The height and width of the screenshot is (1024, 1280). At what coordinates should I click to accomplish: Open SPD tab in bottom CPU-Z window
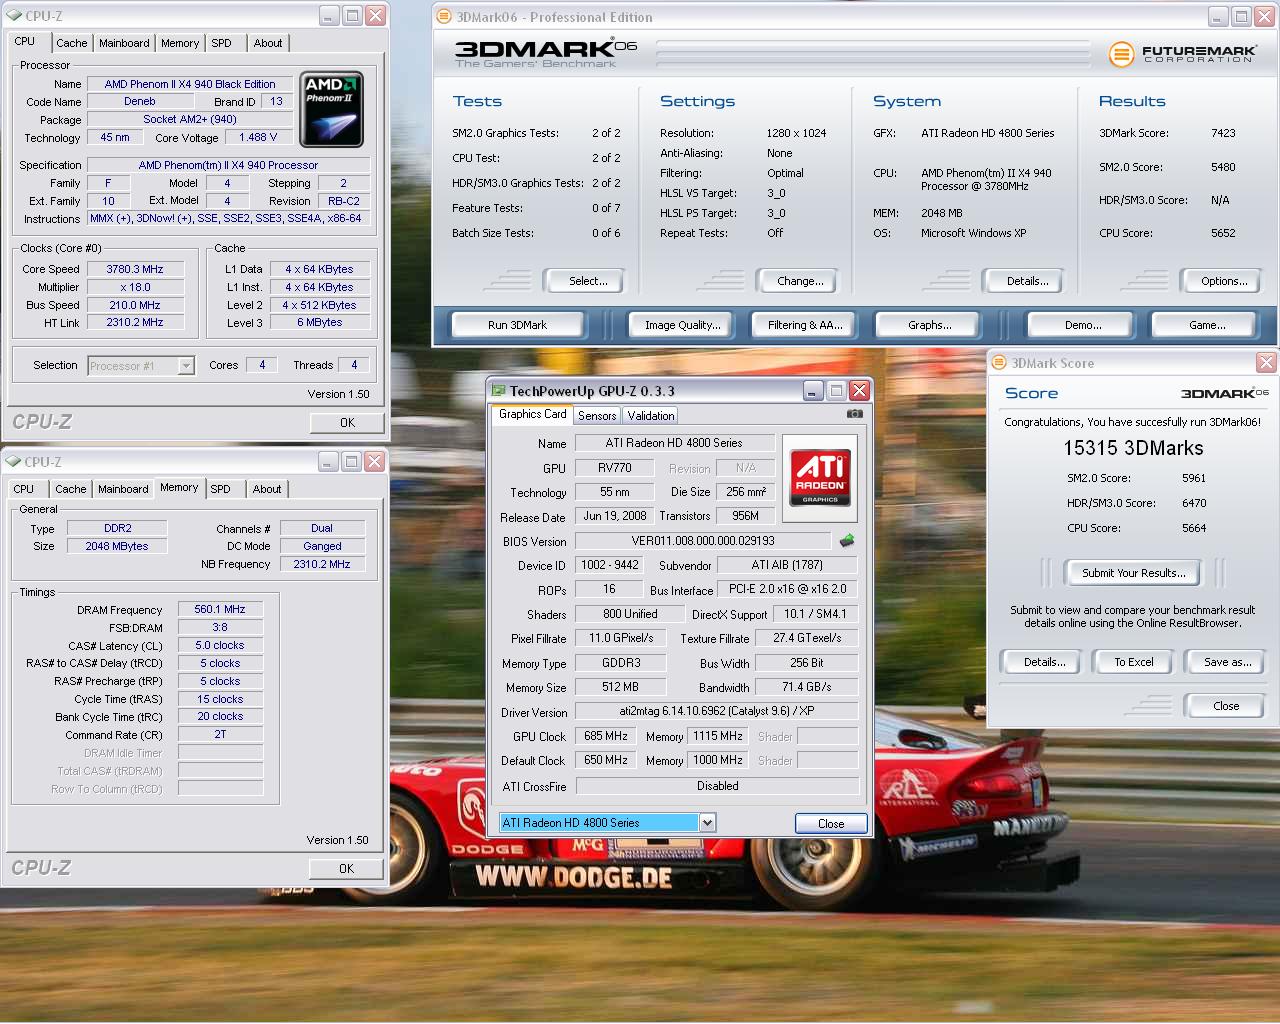tap(220, 489)
